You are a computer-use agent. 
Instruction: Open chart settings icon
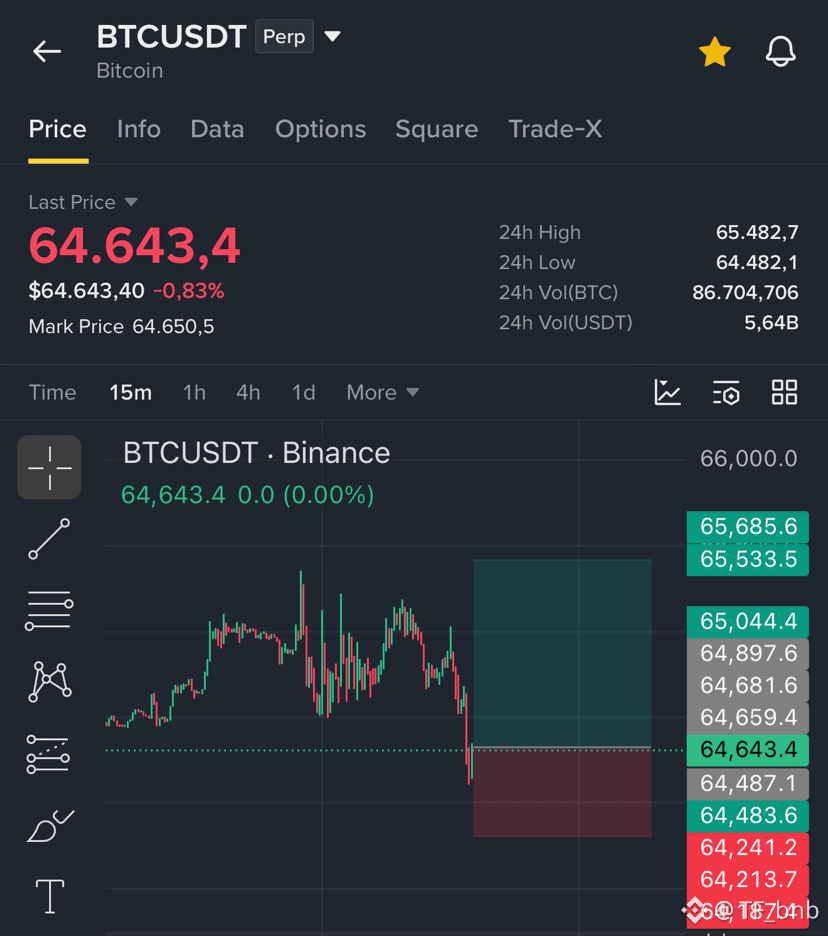tap(726, 393)
